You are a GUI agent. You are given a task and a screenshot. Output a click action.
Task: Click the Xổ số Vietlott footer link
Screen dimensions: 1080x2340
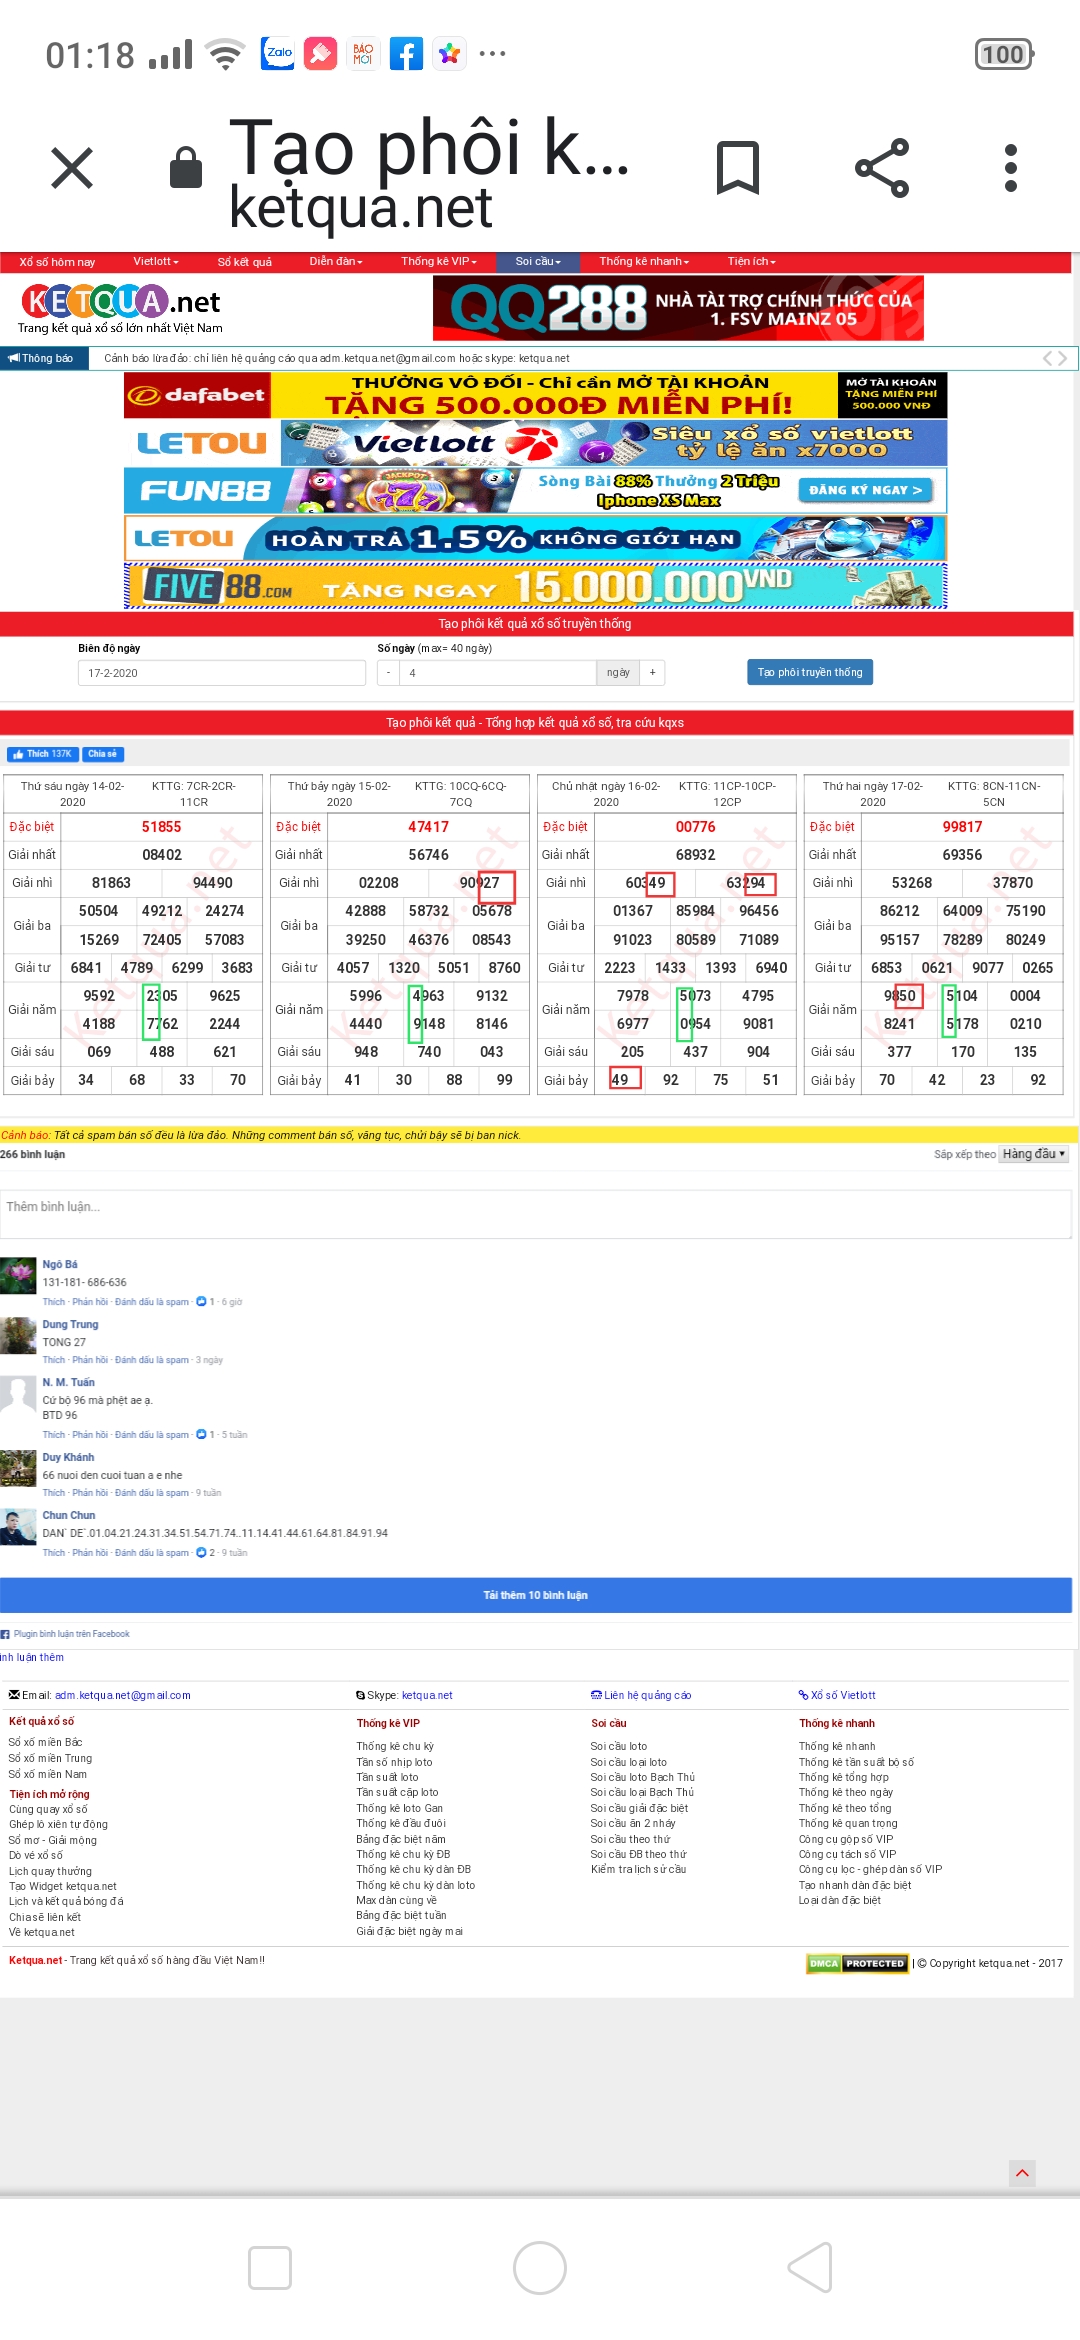point(838,1695)
